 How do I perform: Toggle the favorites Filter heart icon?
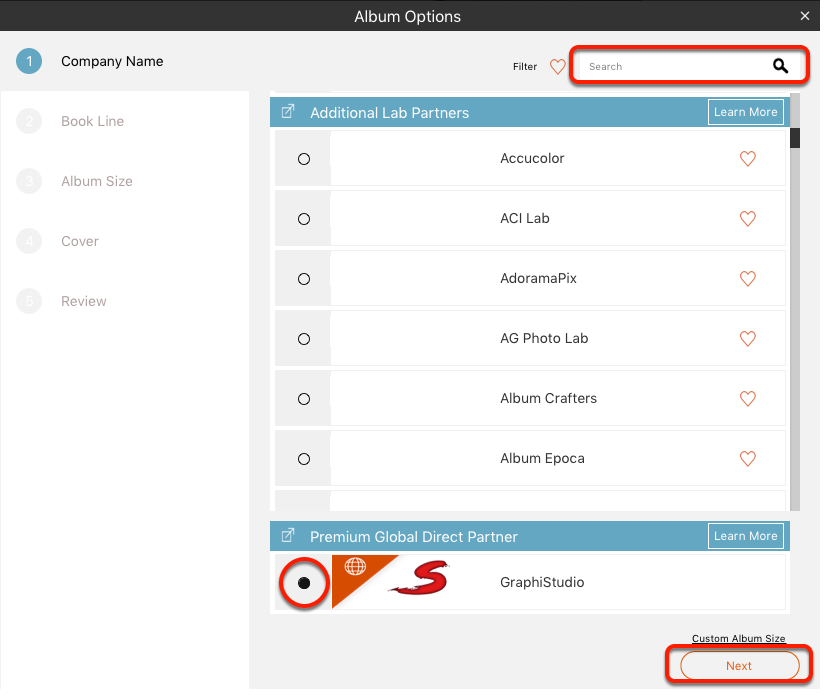(x=558, y=67)
